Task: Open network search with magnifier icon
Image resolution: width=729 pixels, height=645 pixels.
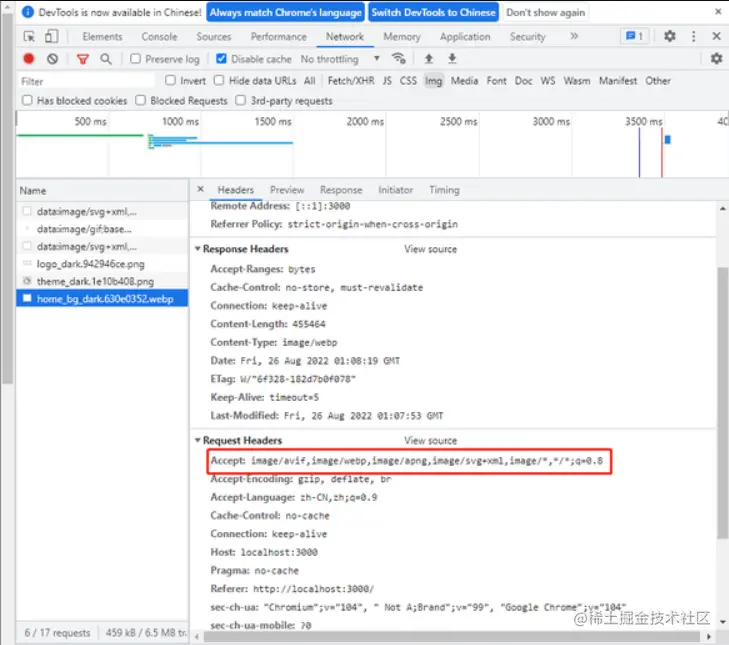Action: 106,59
